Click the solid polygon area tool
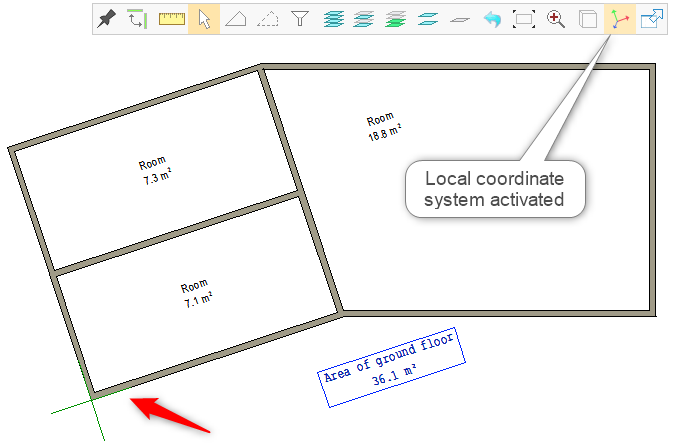The width and height of the screenshot is (678, 444). (x=235, y=19)
